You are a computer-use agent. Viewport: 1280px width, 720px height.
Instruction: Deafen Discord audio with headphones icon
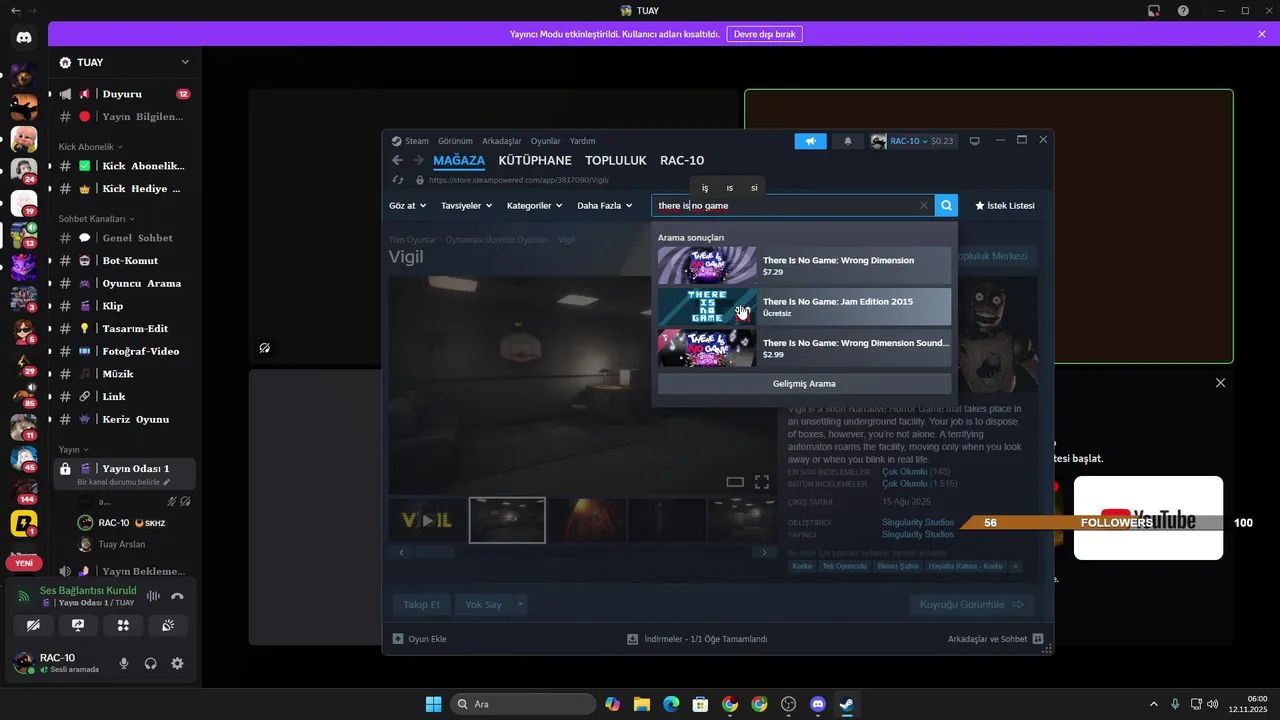151,663
